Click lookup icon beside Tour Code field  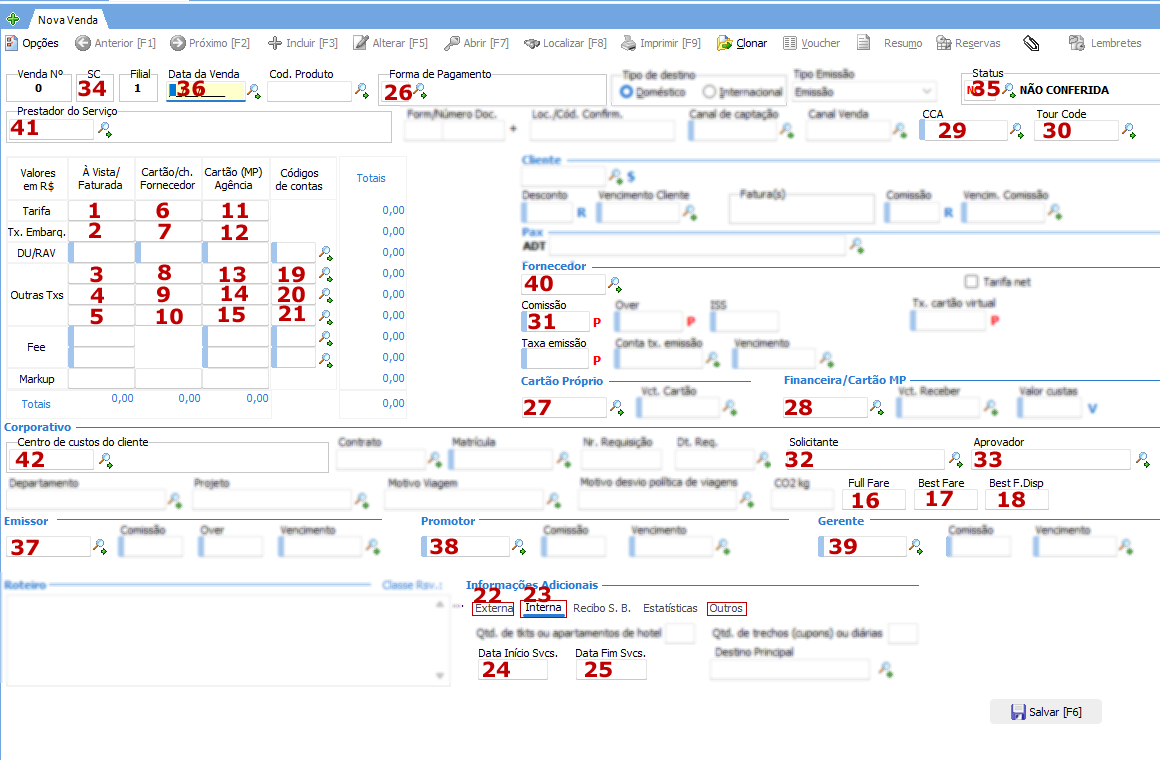click(1129, 131)
